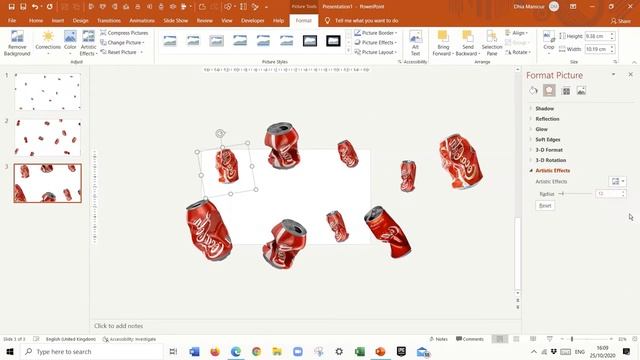Click Remove Background icon
Image resolution: width=640 pixels, height=360 pixels.
click(17, 42)
